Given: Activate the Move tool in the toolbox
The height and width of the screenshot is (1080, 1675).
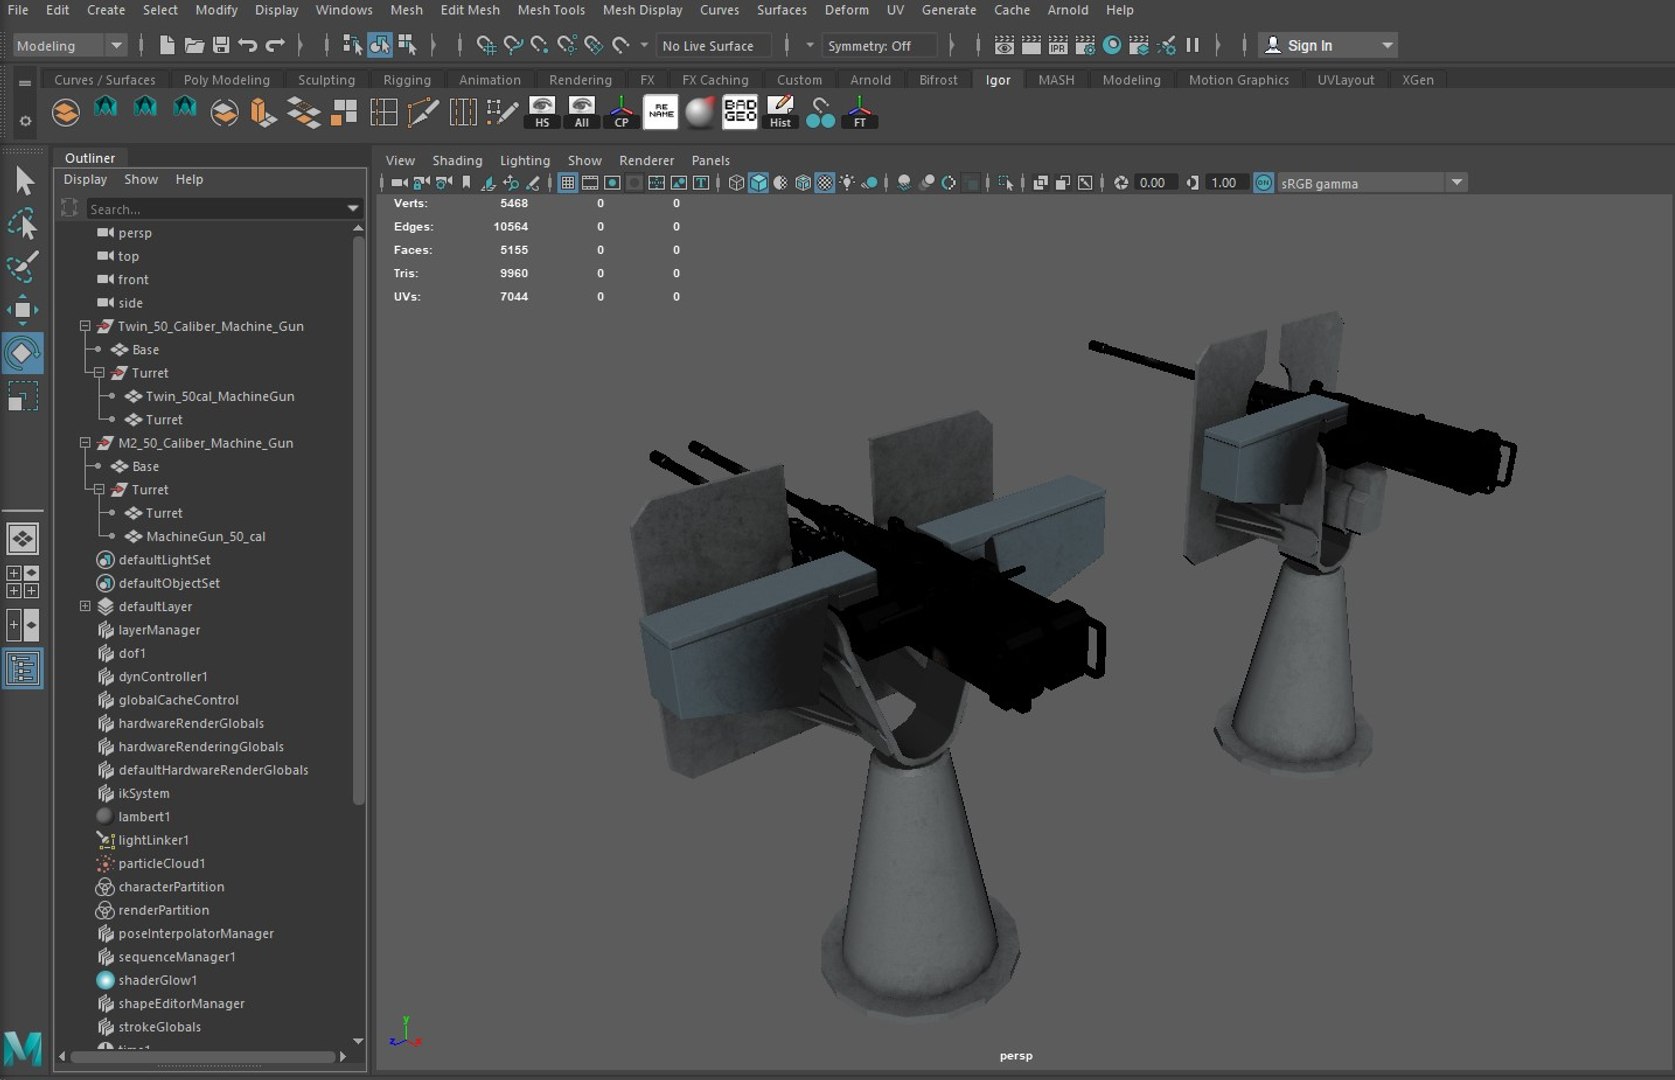Looking at the screenshot, I should pyautogui.click(x=23, y=310).
